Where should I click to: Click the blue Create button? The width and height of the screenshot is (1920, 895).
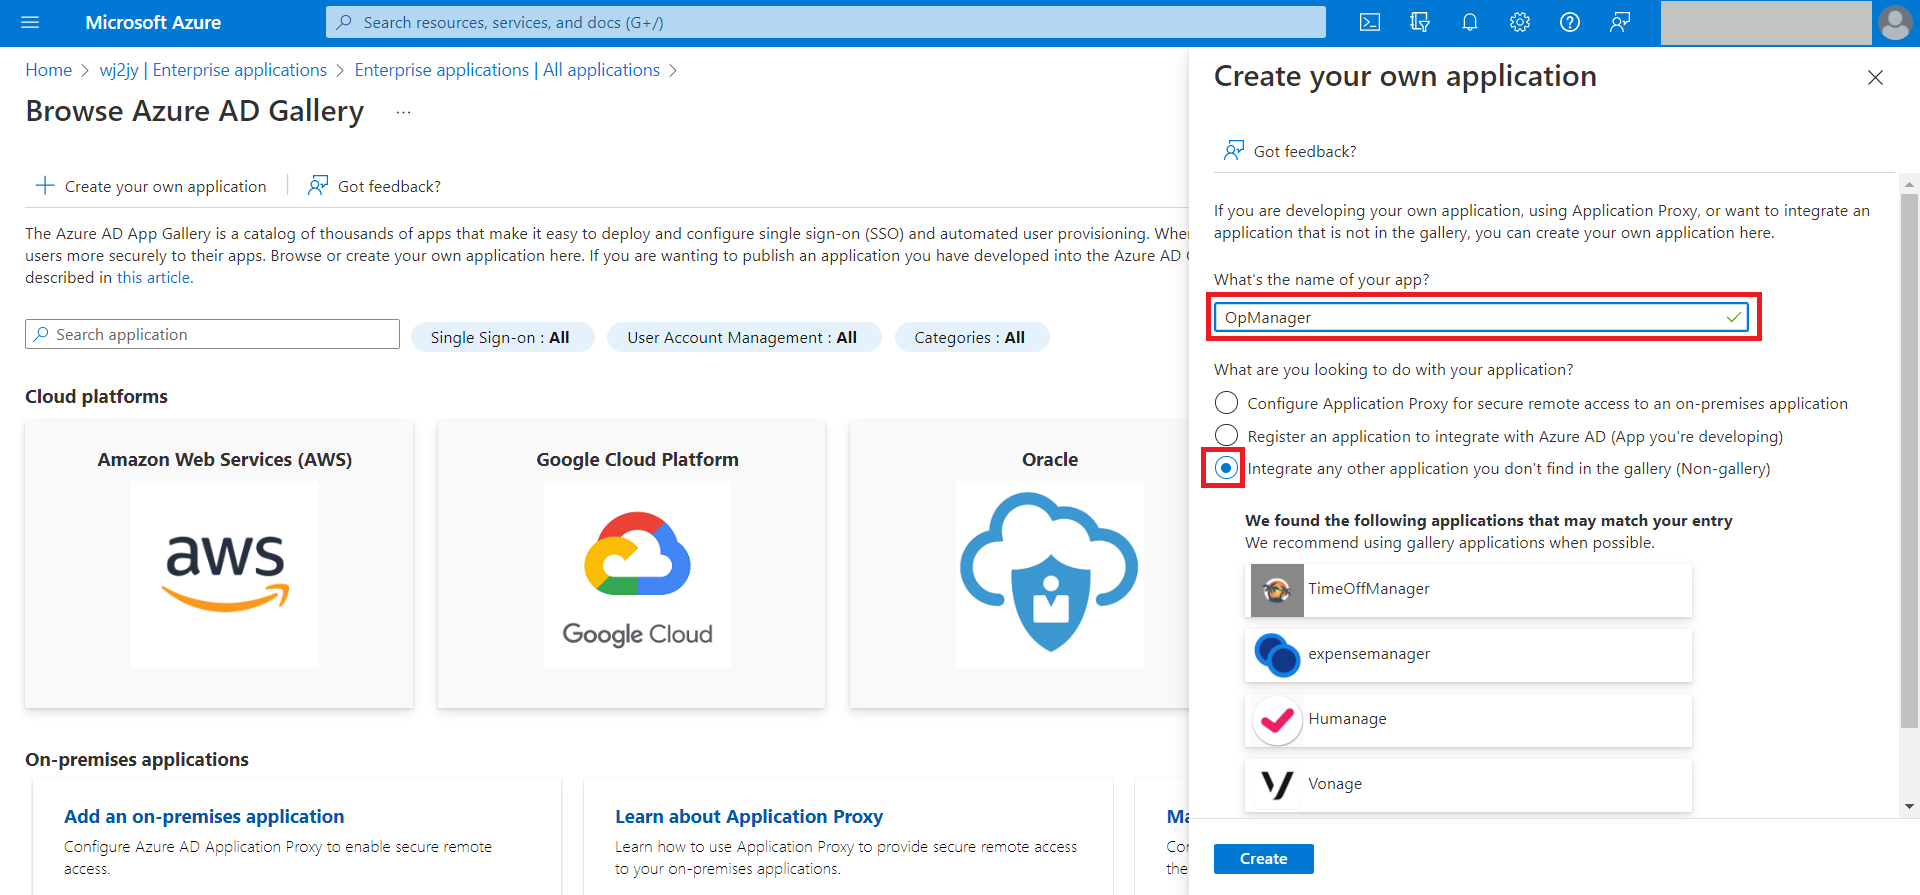click(1263, 858)
